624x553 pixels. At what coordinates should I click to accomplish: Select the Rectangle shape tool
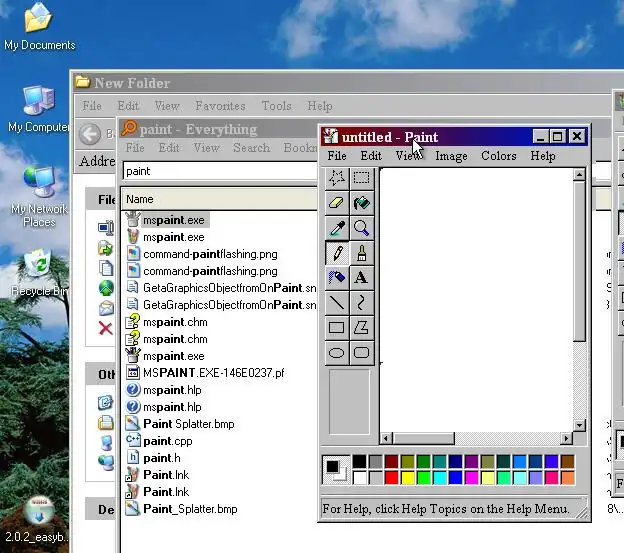coord(337,328)
